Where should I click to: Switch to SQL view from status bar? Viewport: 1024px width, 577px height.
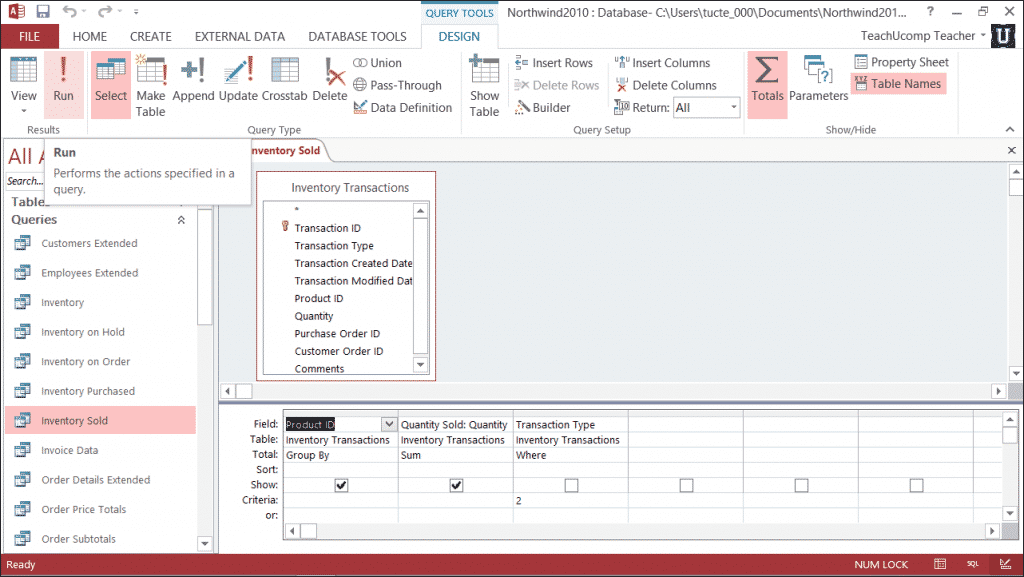972,564
